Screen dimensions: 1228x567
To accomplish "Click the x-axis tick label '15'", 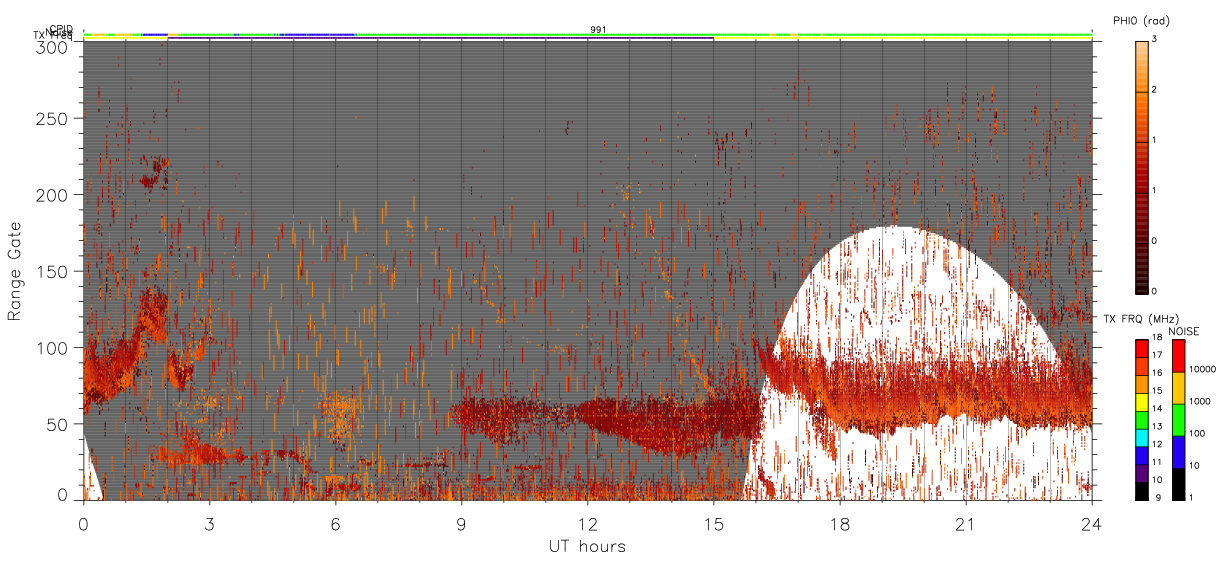I will point(713,524).
